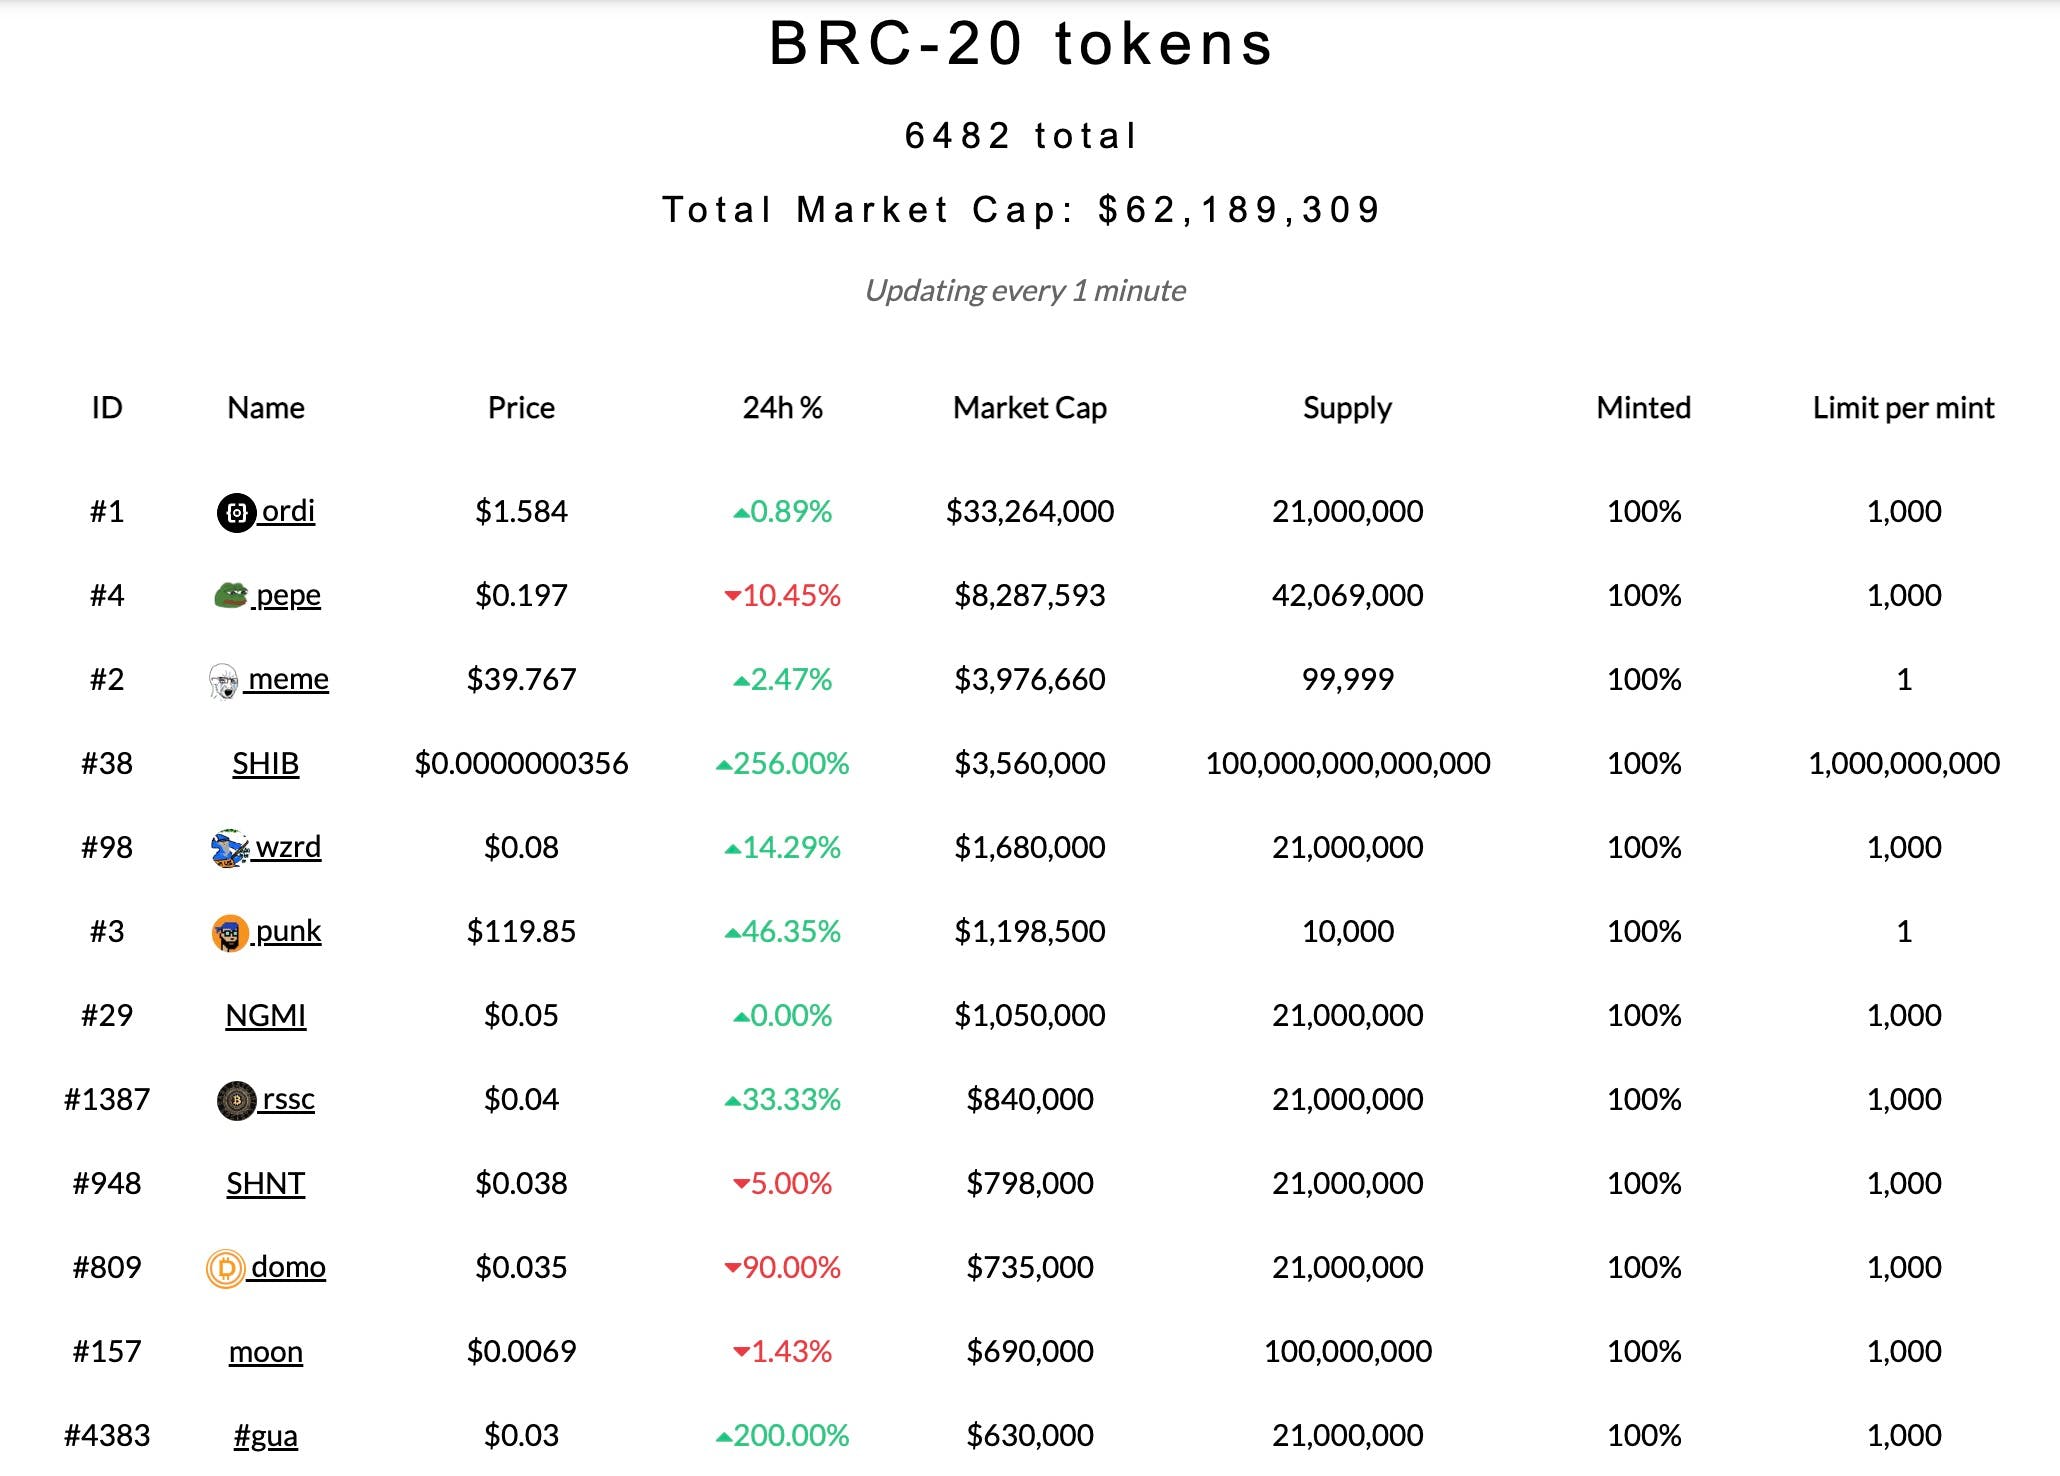Click the wzrd wizard icon
2060x1476 pixels.
tap(230, 848)
